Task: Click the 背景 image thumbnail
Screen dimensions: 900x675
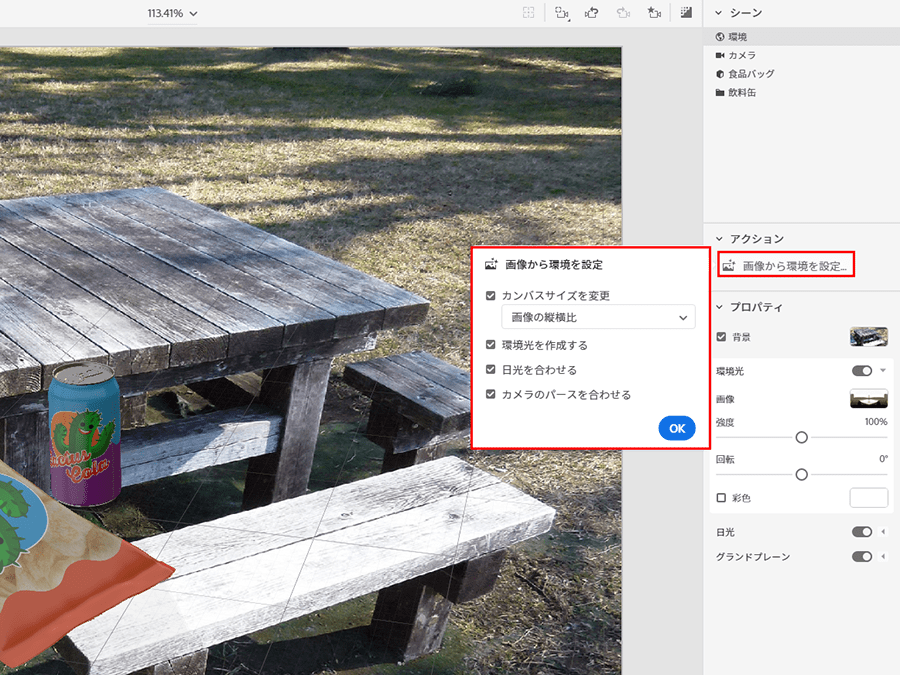Action: pyautogui.click(x=869, y=337)
